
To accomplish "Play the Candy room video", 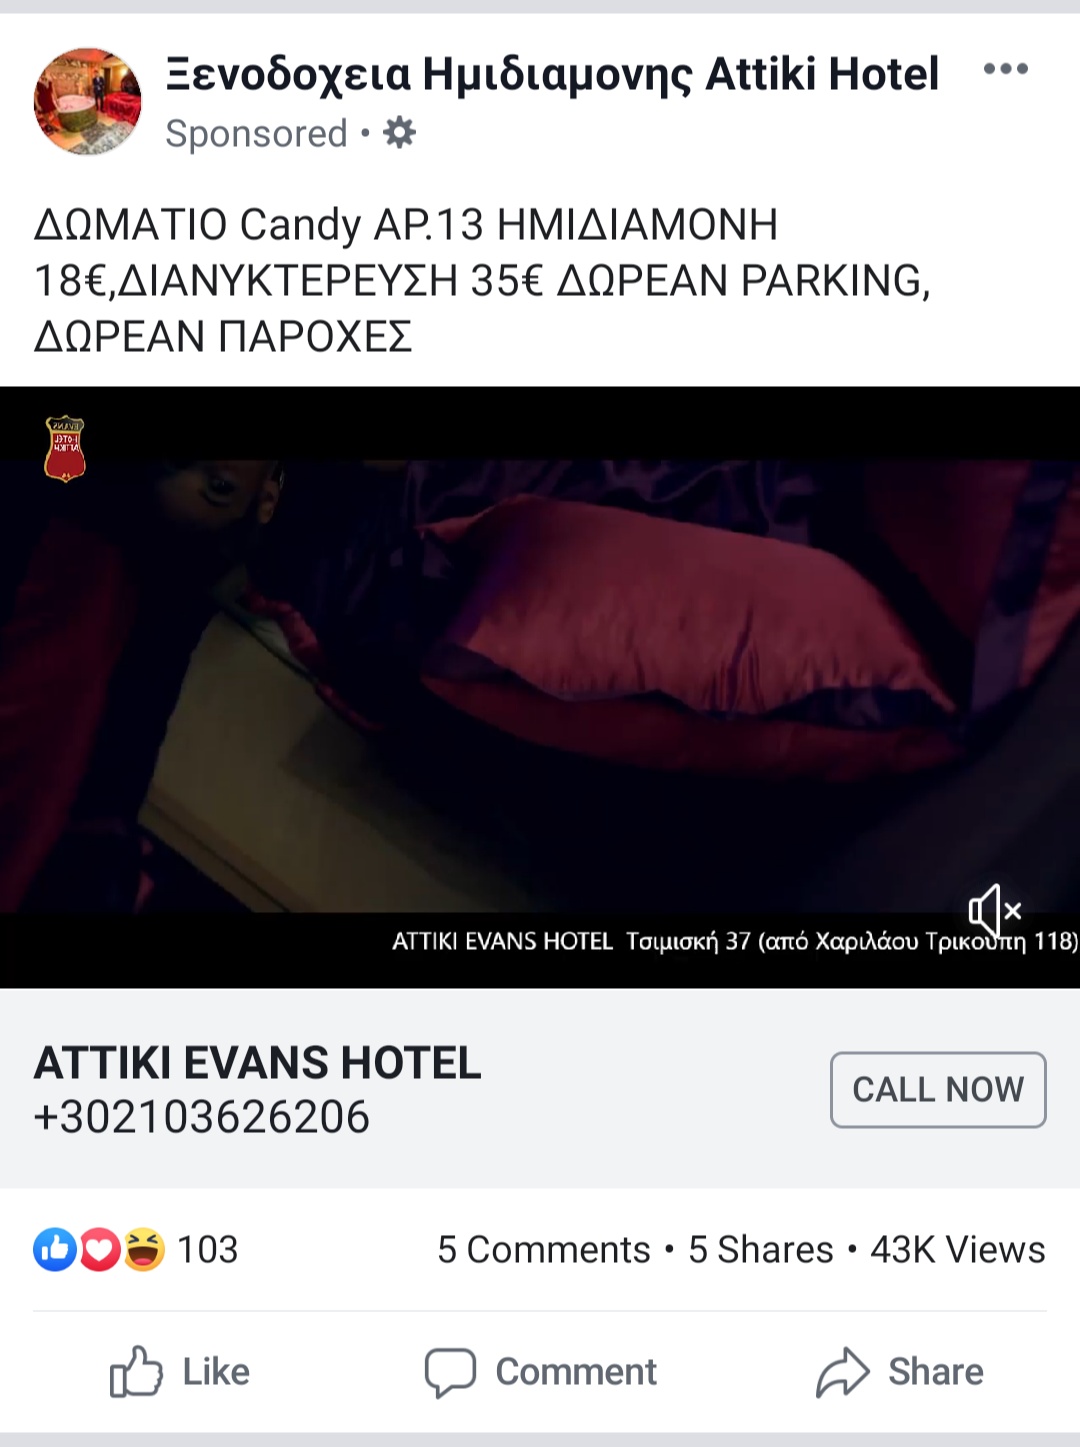I will (x=540, y=687).
